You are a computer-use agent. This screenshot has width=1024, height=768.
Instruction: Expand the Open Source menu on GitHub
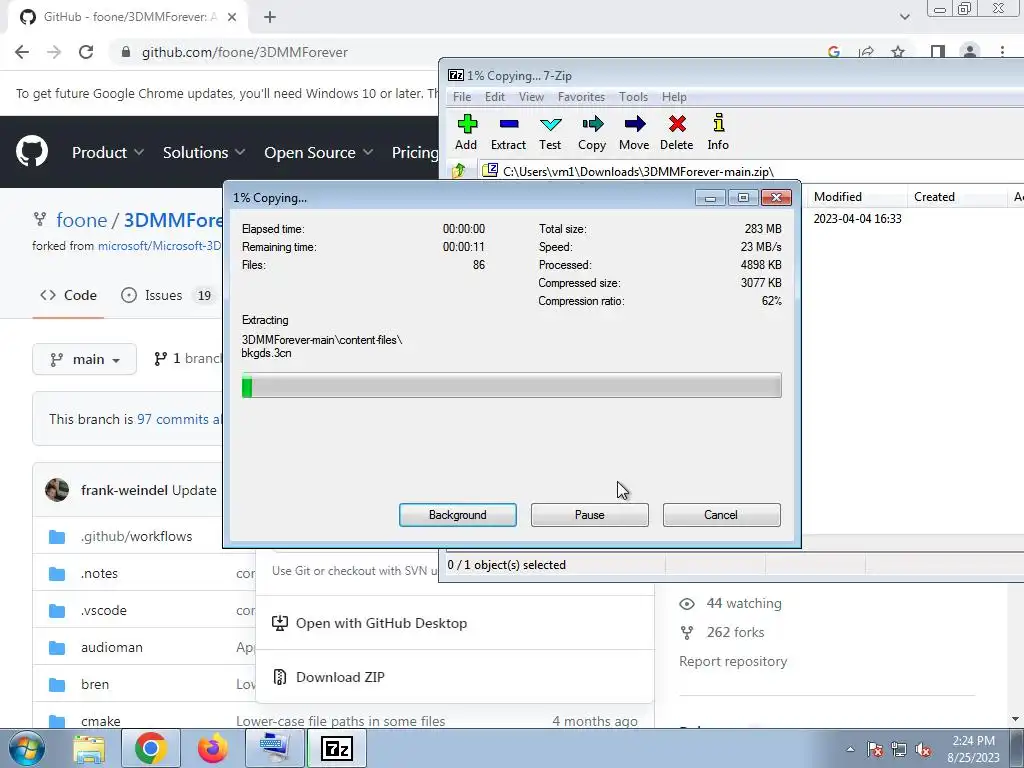click(x=319, y=152)
